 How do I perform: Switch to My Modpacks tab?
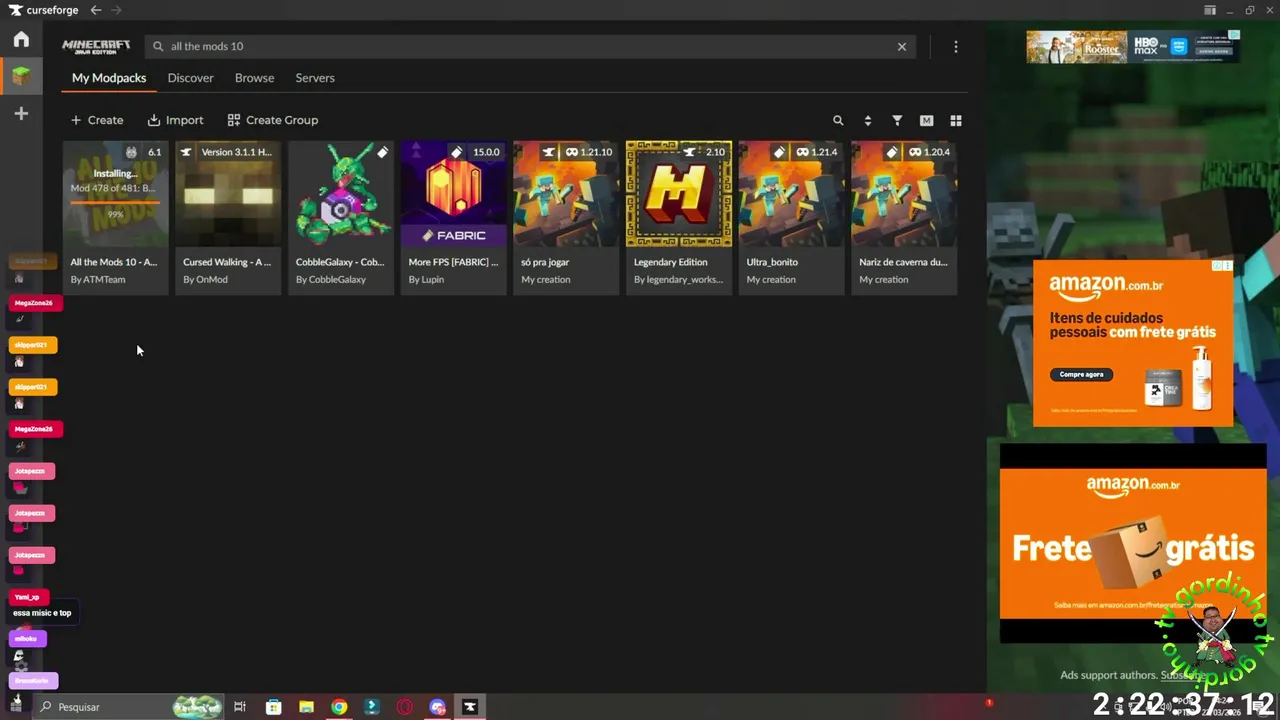point(109,78)
